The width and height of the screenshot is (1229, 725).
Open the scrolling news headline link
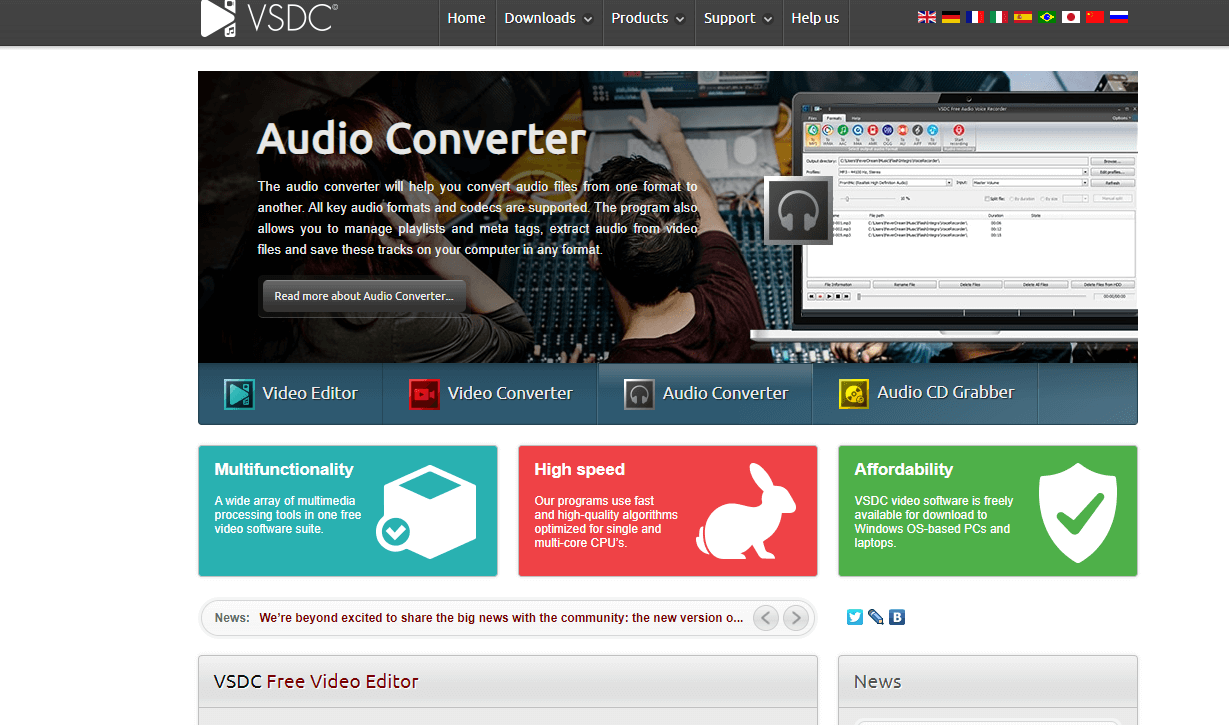click(x=501, y=618)
